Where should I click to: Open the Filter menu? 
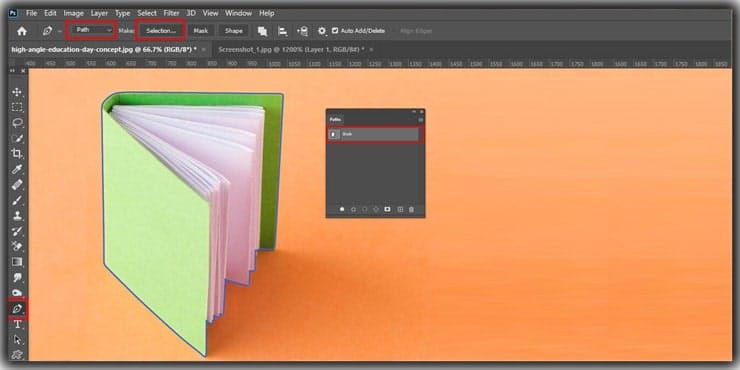tap(171, 13)
